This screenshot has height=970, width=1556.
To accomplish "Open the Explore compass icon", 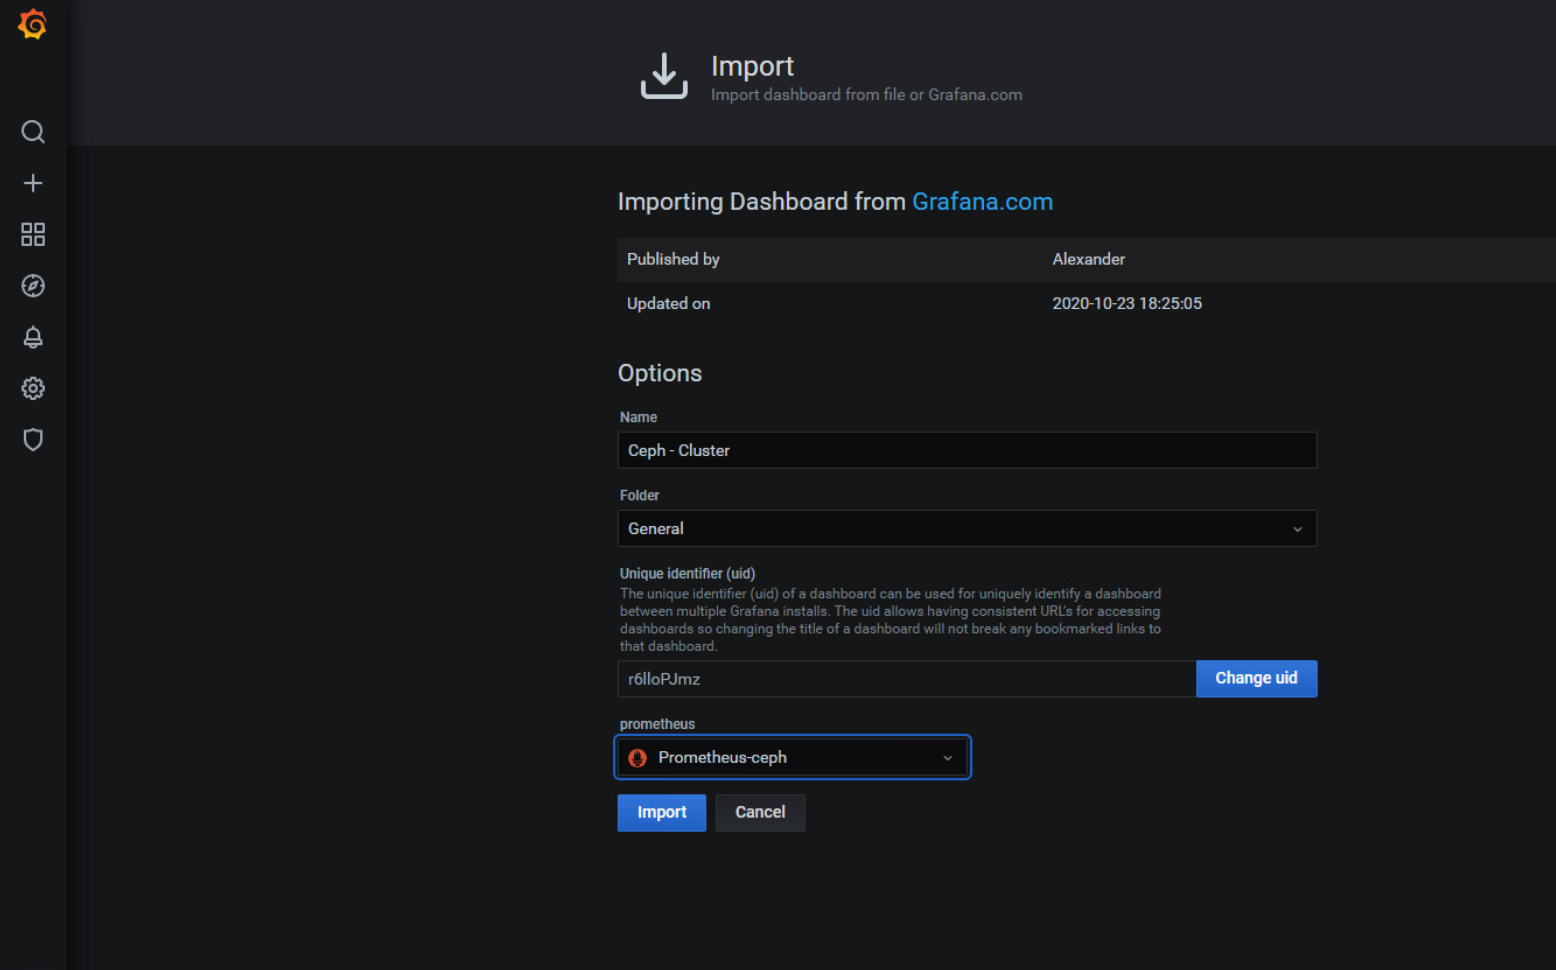I will (33, 286).
